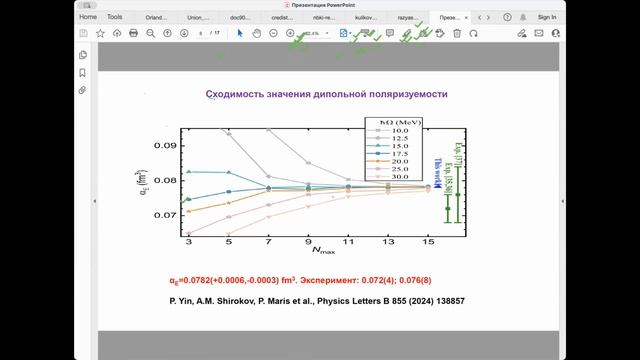
Task: Click the slide title "Сходимость значения дипольной поляризуемости"
Action: tap(327, 94)
